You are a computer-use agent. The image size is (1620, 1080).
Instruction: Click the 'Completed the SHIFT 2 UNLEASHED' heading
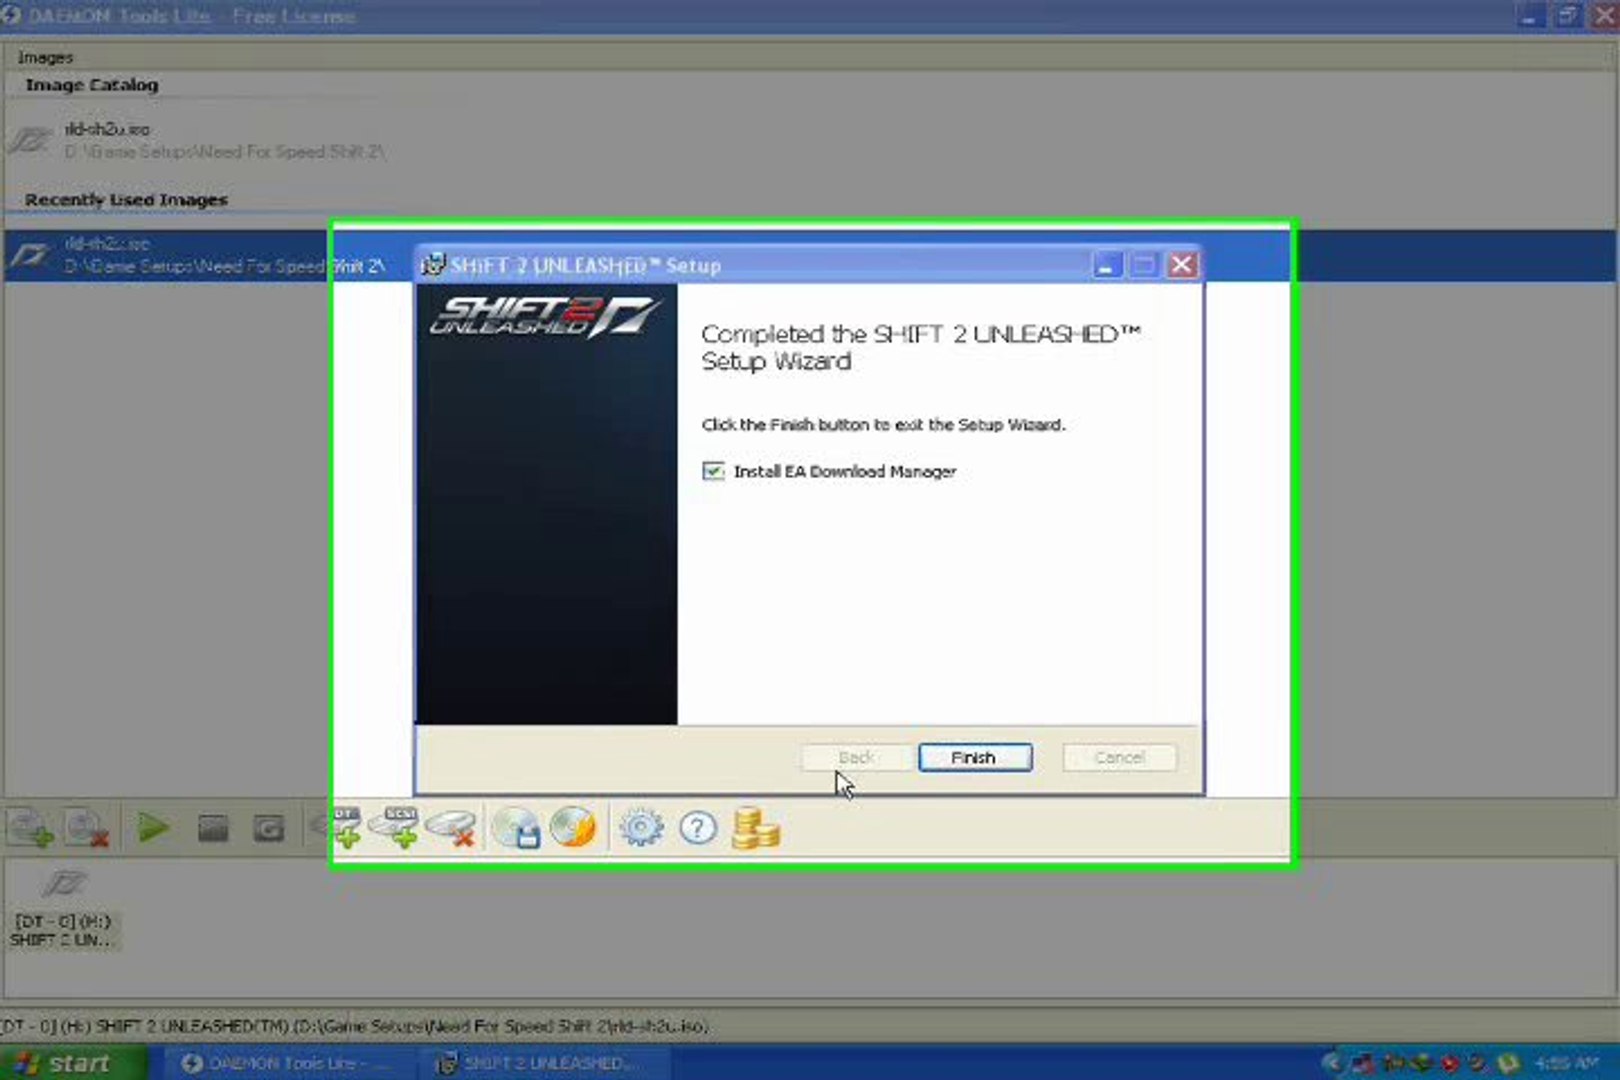coord(921,347)
